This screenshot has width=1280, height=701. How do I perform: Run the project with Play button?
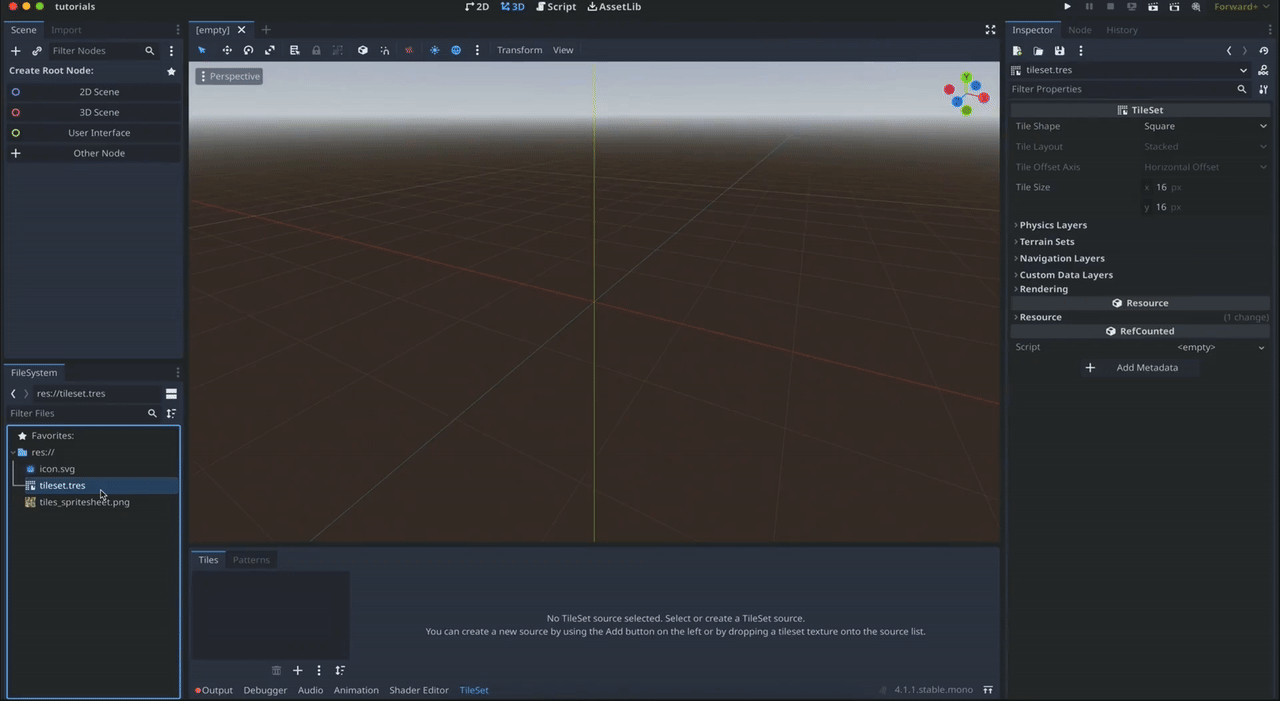point(1067,7)
